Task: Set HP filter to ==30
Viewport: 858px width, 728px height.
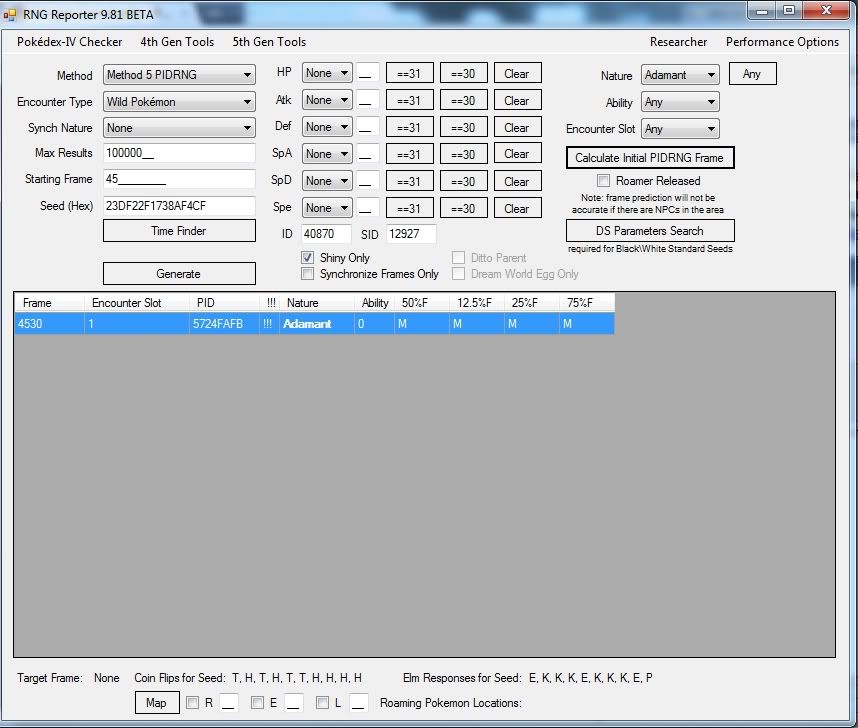Action: pyautogui.click(x=463, y=73)
